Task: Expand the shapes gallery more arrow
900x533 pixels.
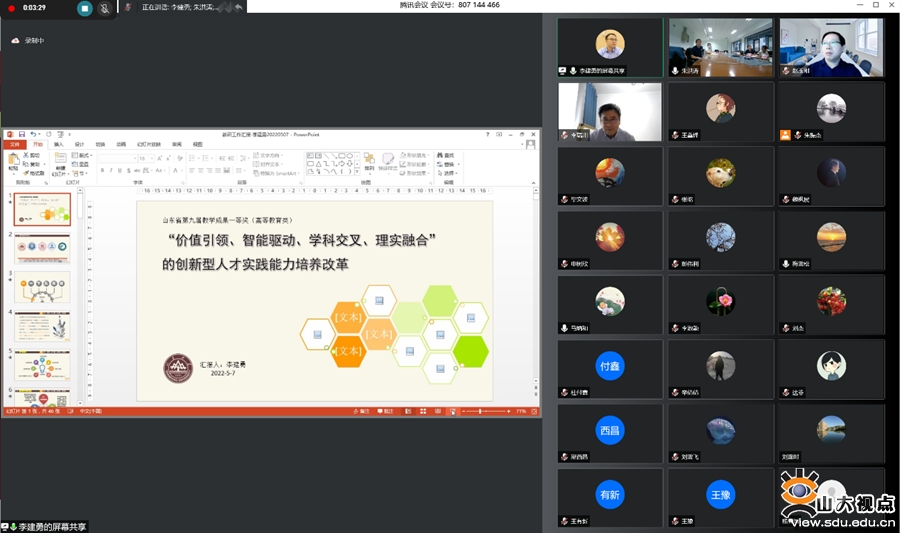Action: 357,172
